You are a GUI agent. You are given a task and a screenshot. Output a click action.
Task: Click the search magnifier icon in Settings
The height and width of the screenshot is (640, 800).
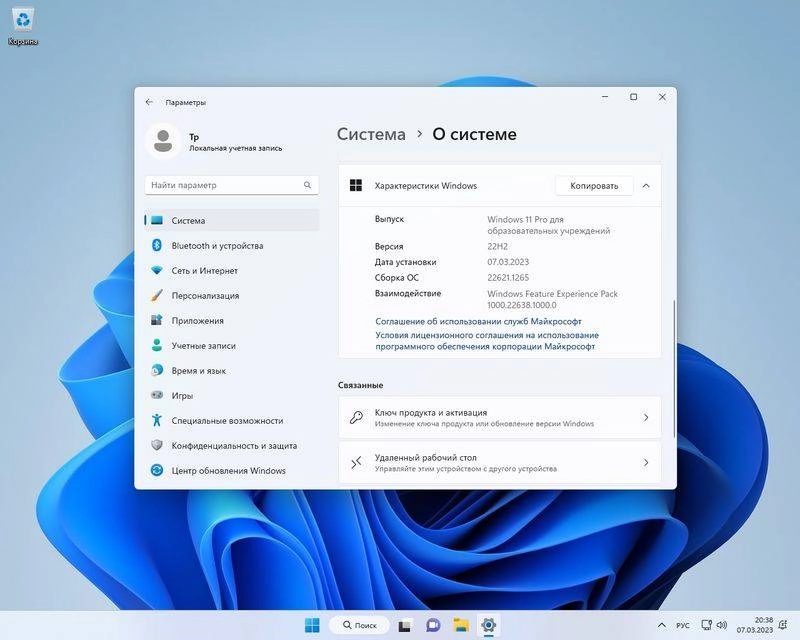coord(307,185)
